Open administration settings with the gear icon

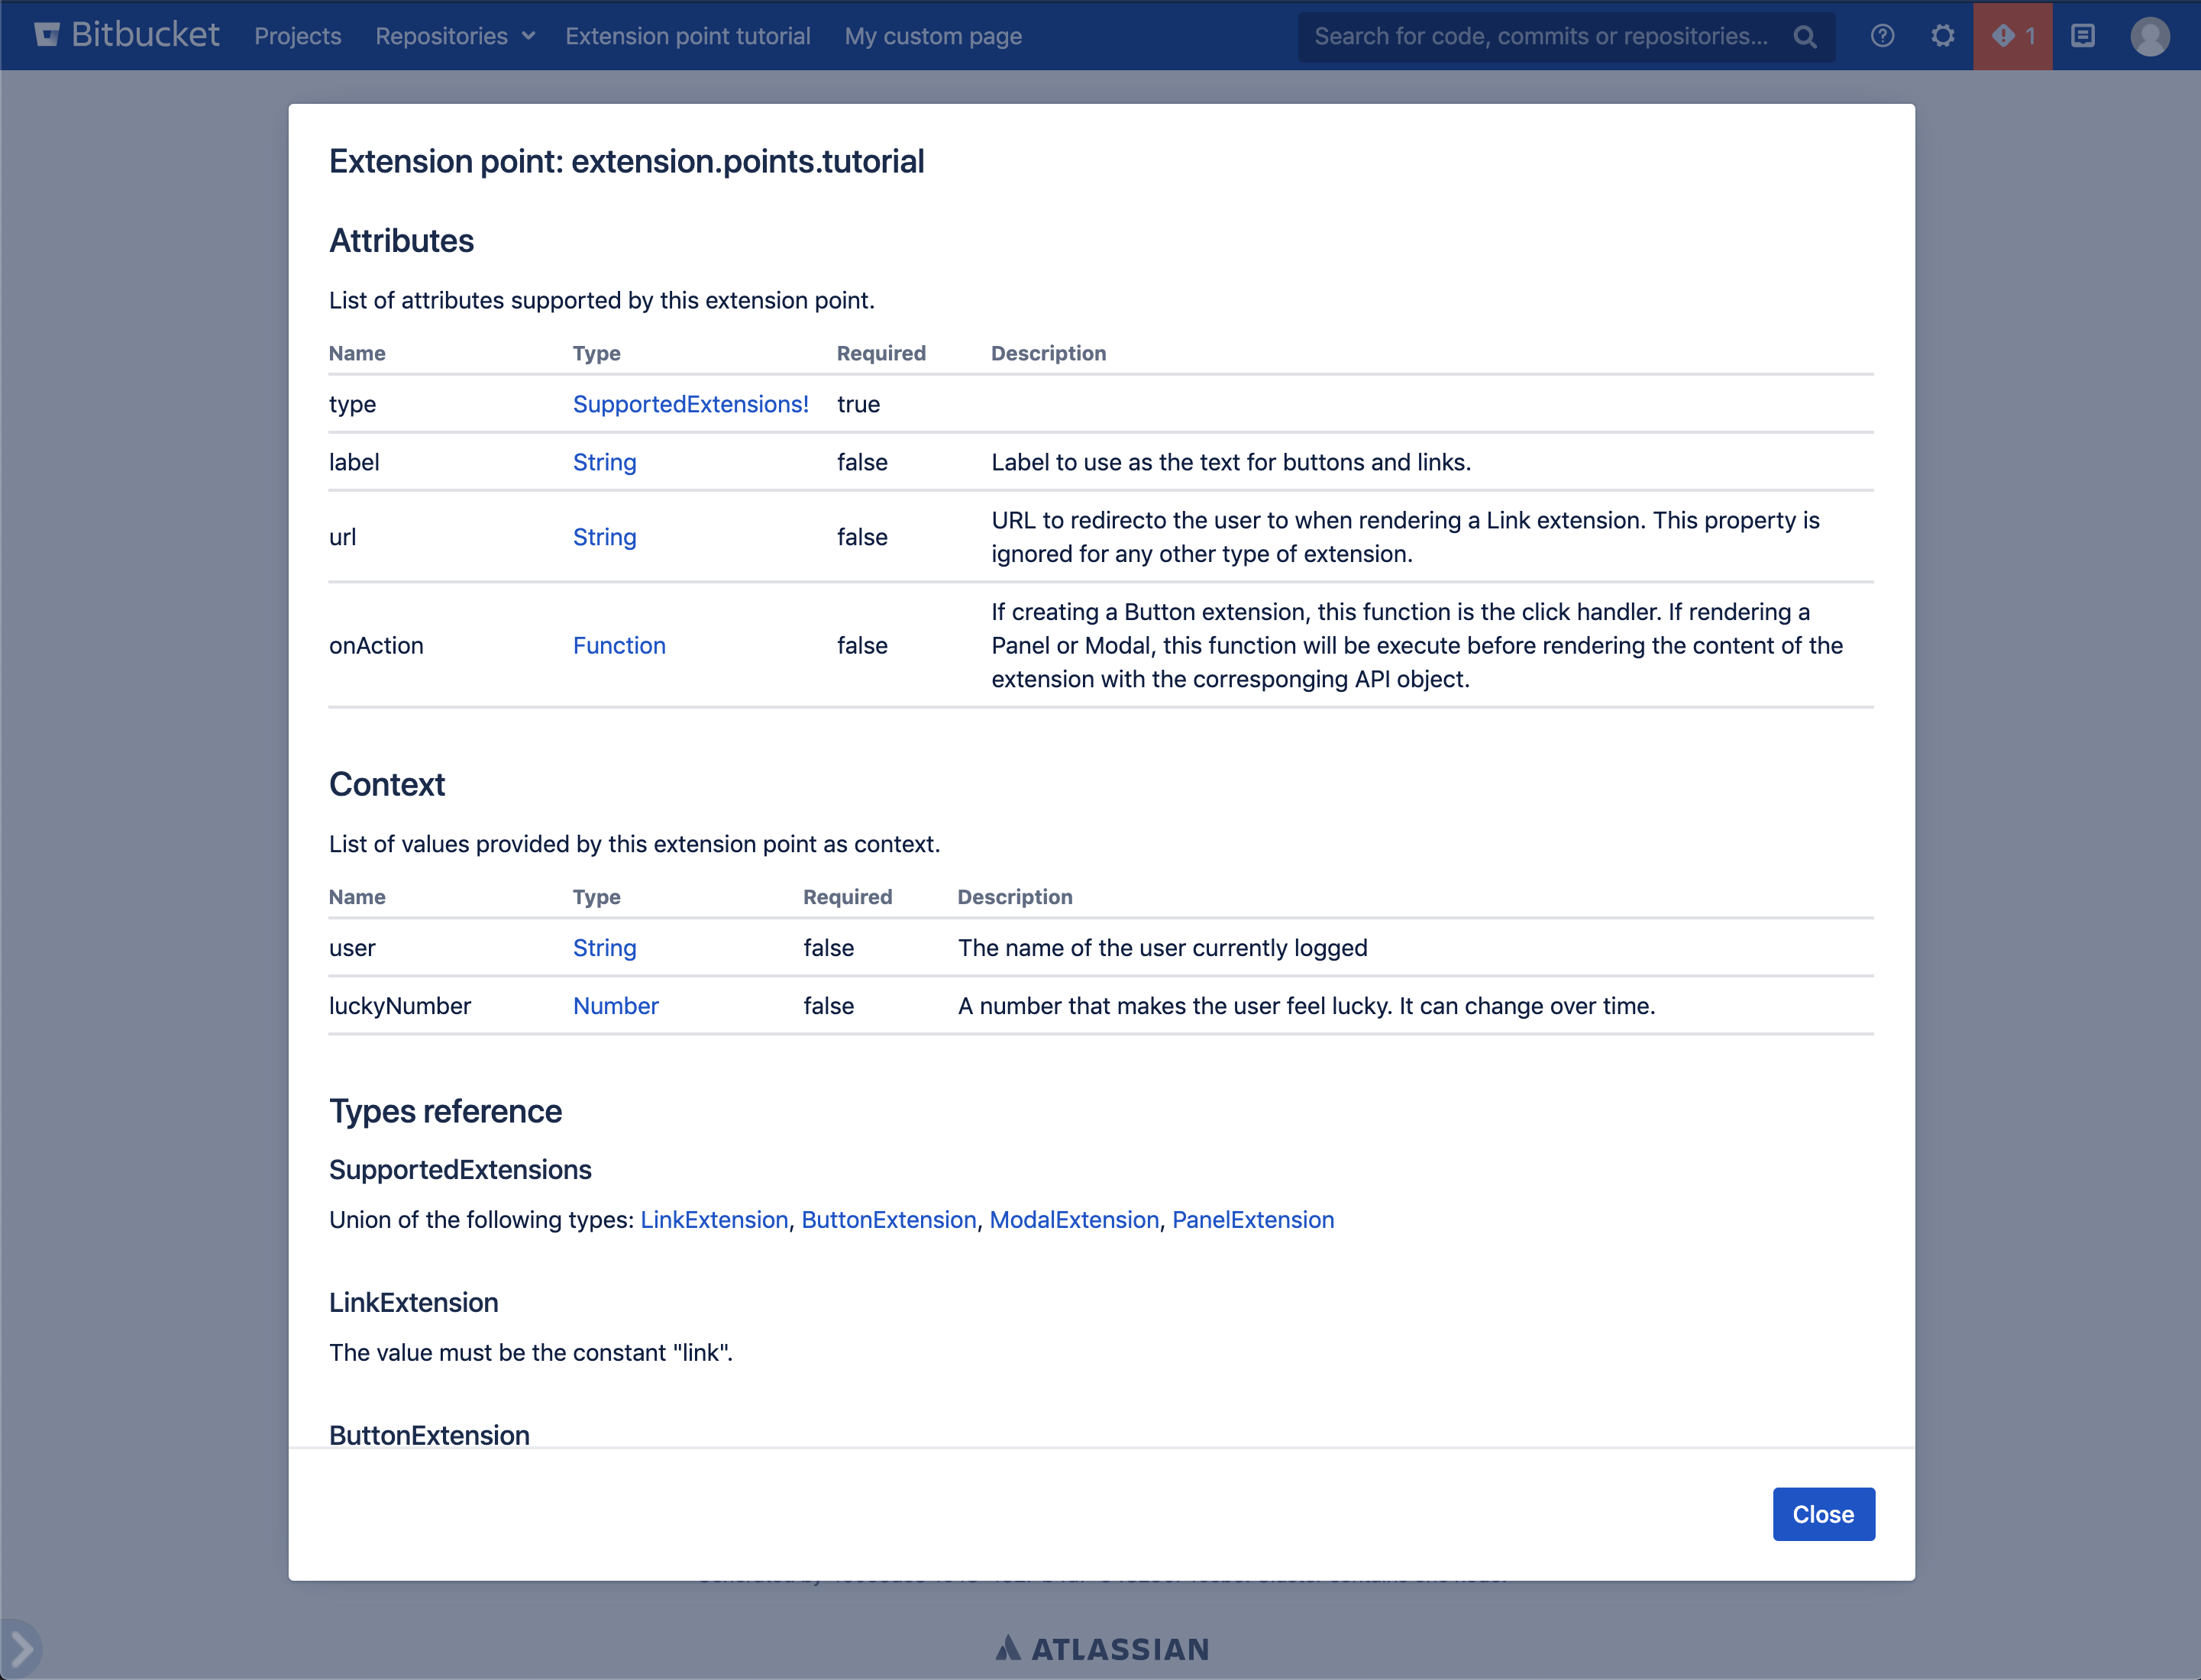click(x=1943, y=35)
